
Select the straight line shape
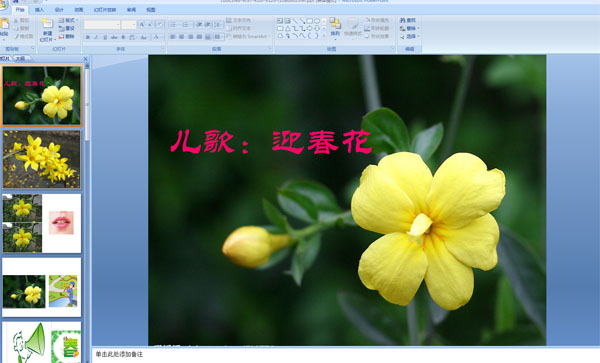click(295, 21)
